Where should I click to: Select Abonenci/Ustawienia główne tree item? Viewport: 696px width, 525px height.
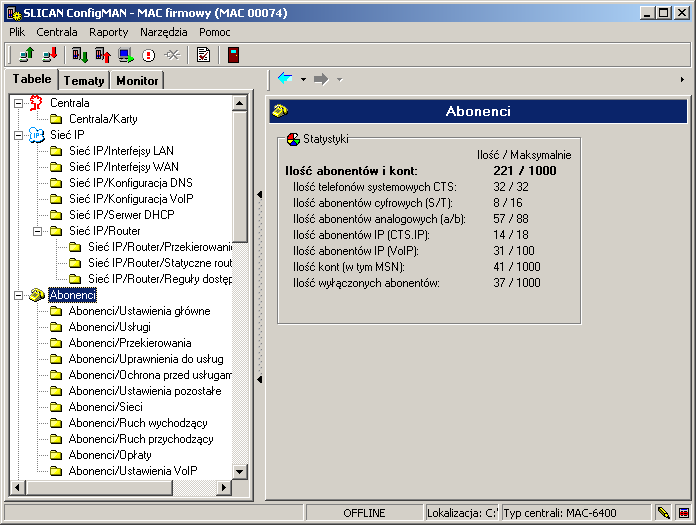pos(139,311)
